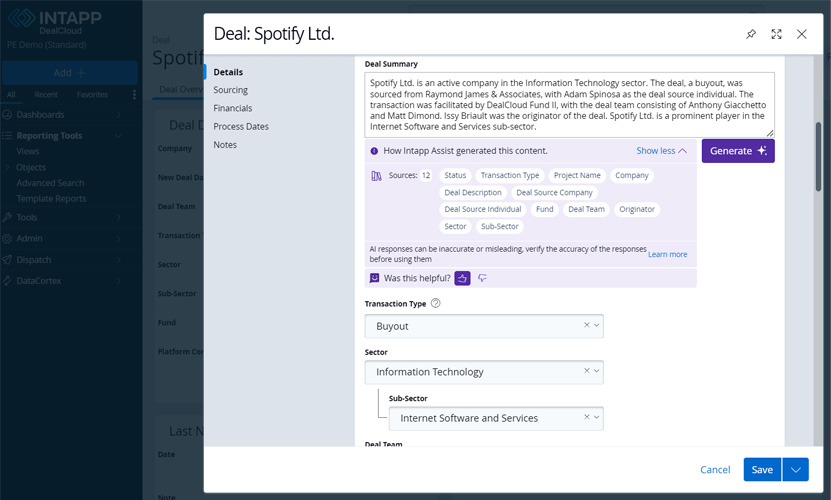The image size is (831, 500).
Task: Go to the Sourcing section
Action: 231,90
